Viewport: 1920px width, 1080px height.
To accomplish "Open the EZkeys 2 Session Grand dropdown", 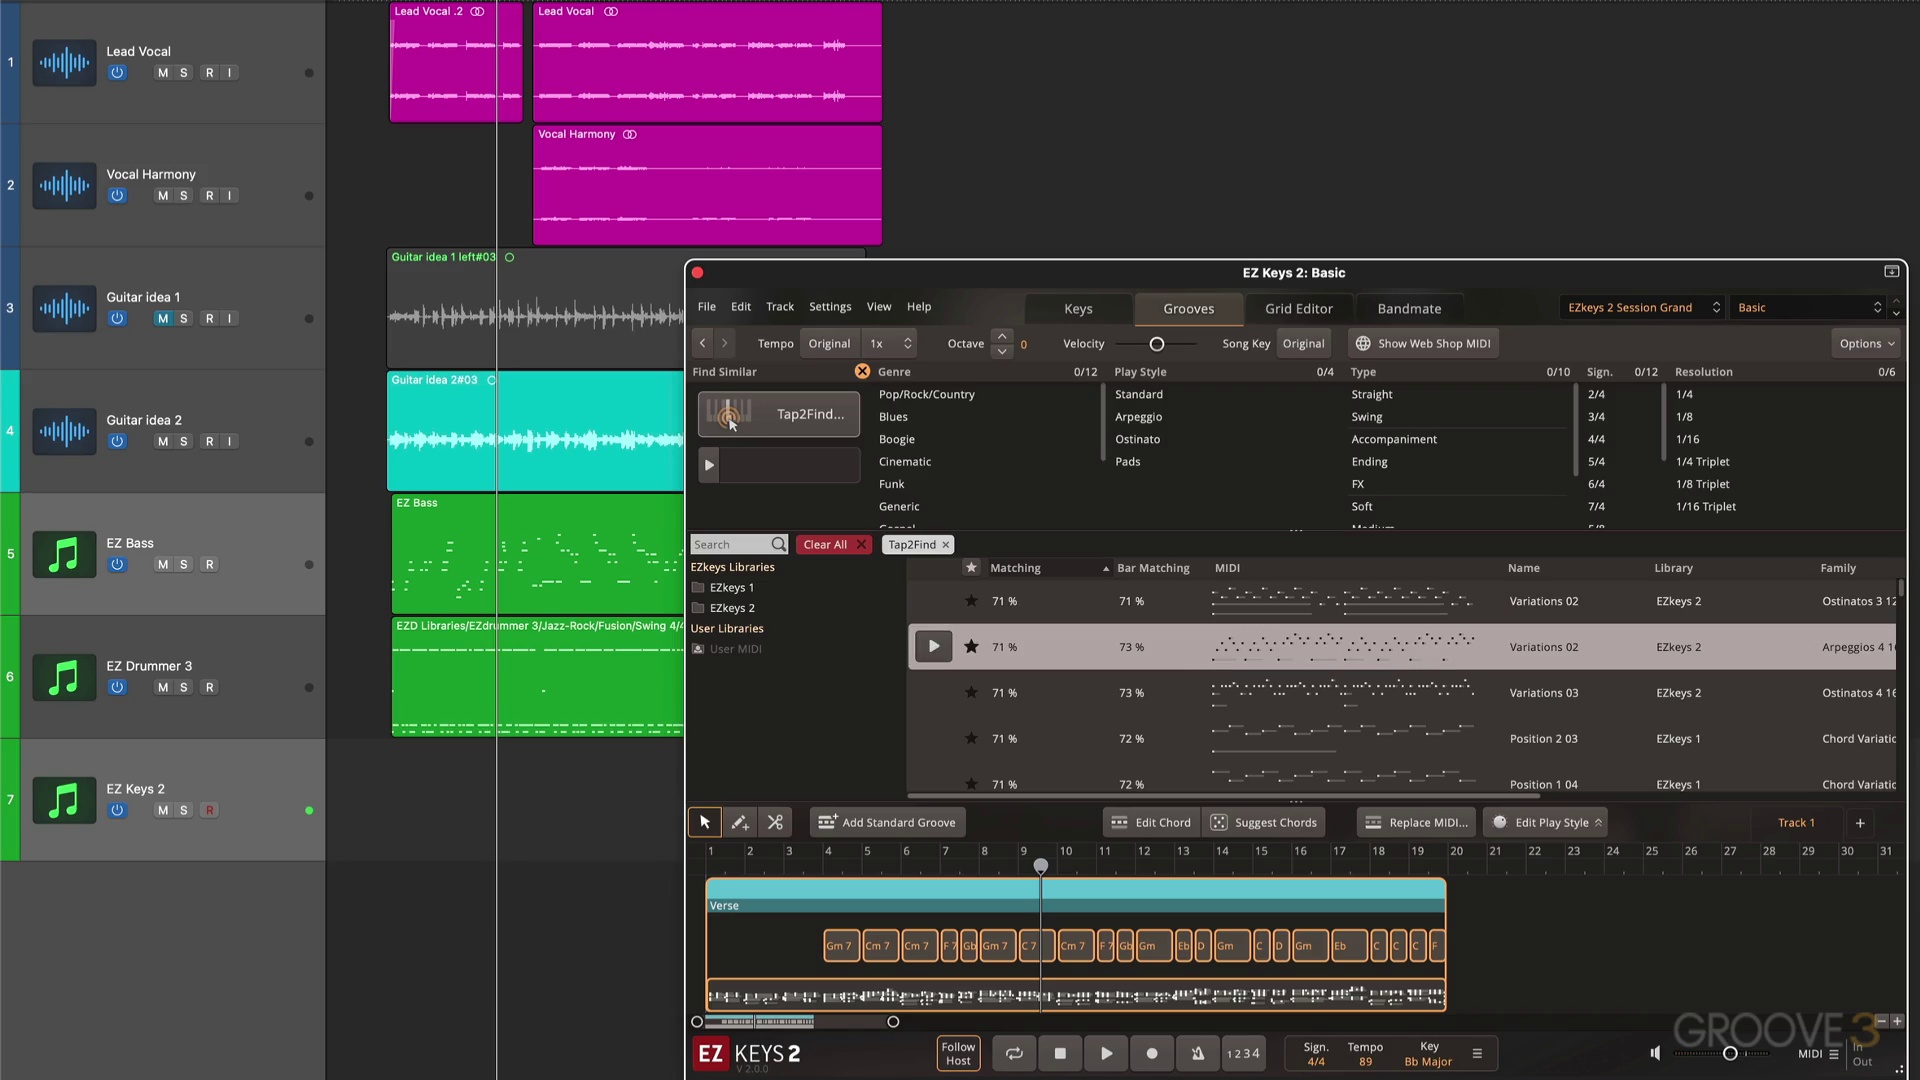I will 1643,307.
